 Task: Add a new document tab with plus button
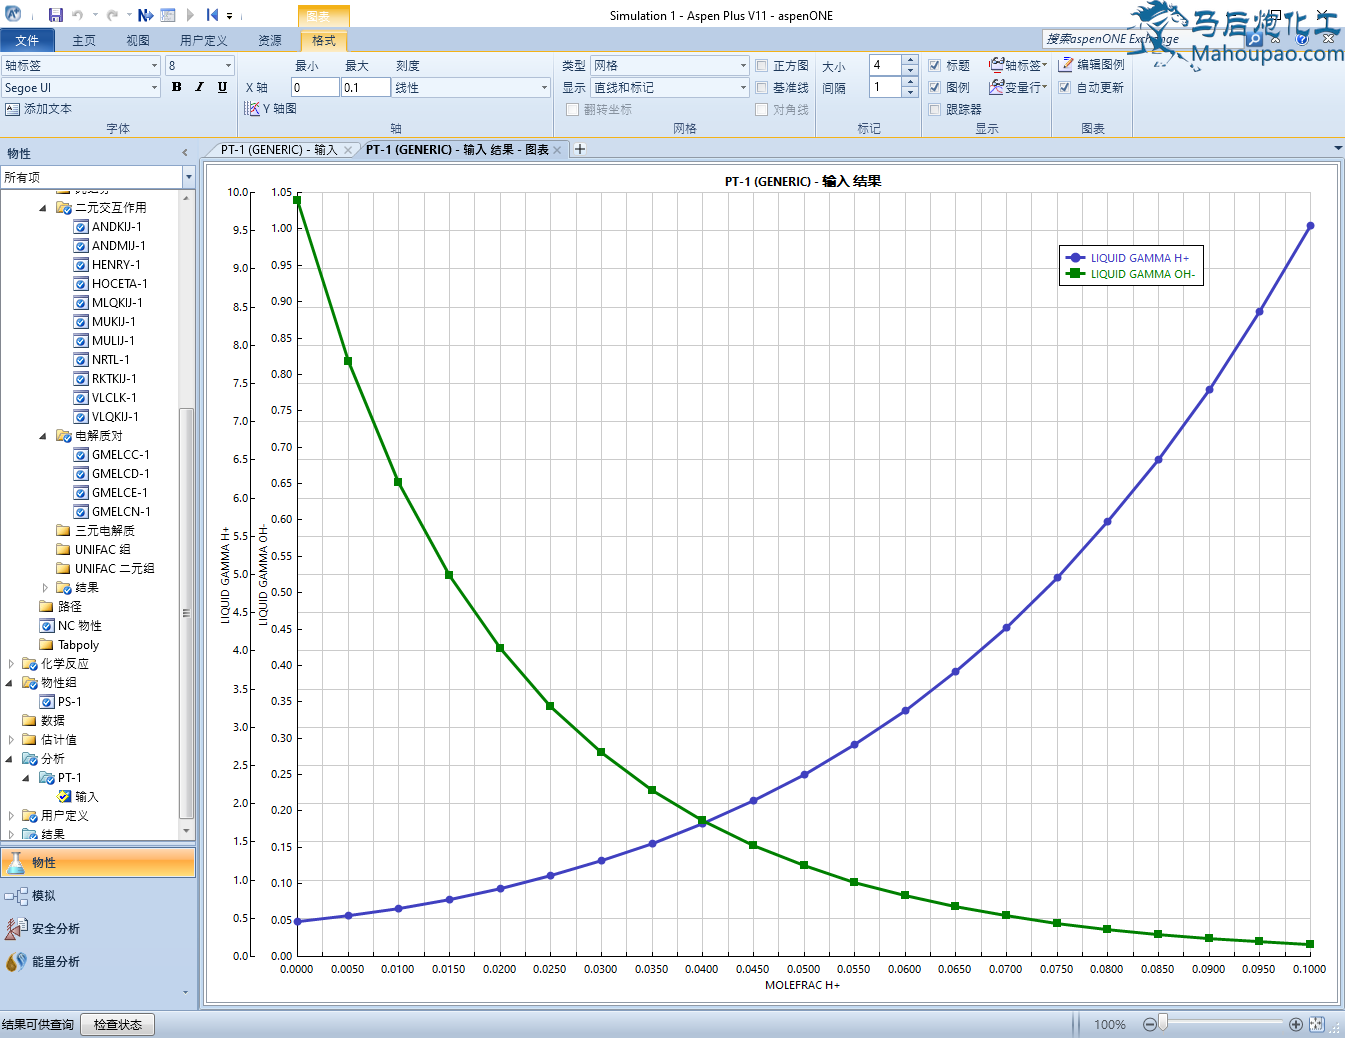580,149
